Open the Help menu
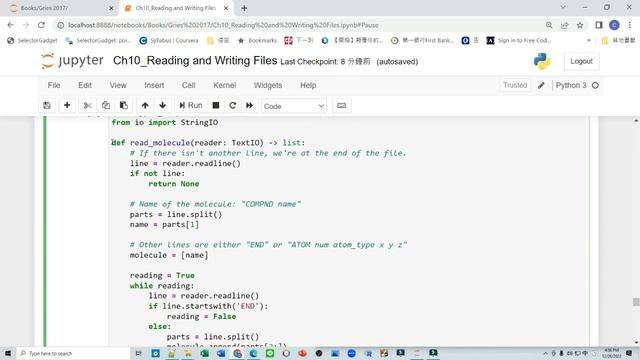 tap(308, 85)
